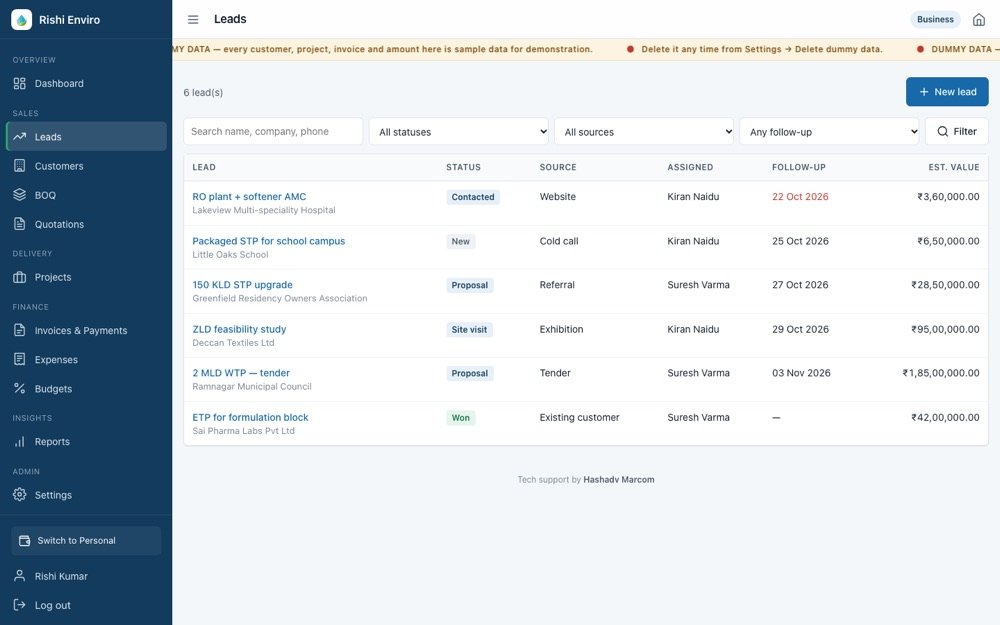Image resolution: width=1000 pixels, height=625 pixels.
Task: Click the Rishi Enviro water-drop logo
Action: pyautogui.click(x=22, y=20)
